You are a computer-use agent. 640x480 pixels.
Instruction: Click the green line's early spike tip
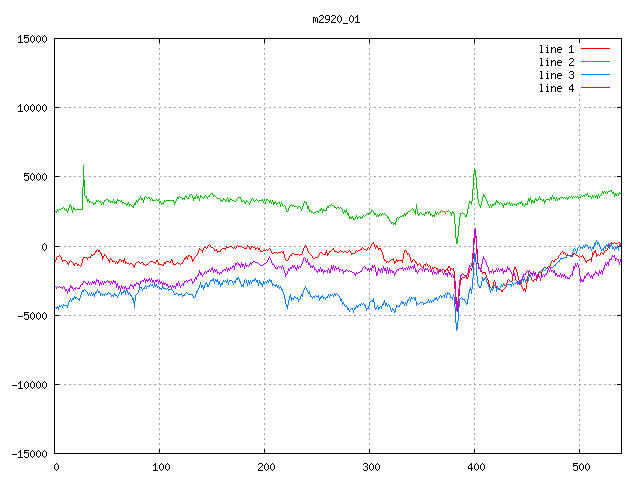(84, 166)
